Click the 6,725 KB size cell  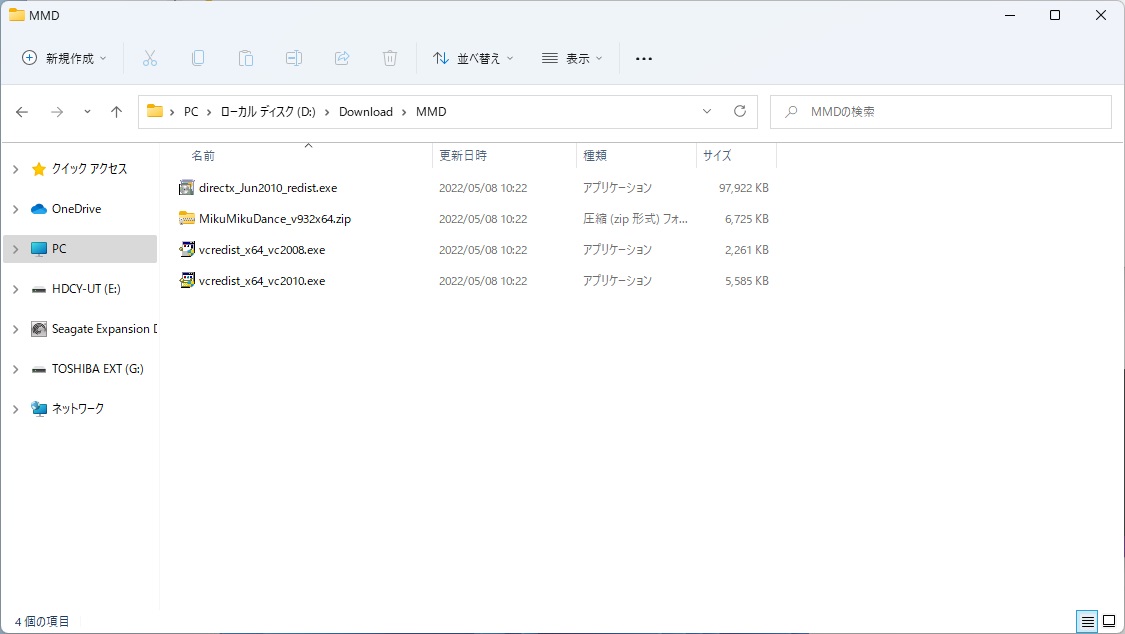pyautogui.click(x=746, y=219)
